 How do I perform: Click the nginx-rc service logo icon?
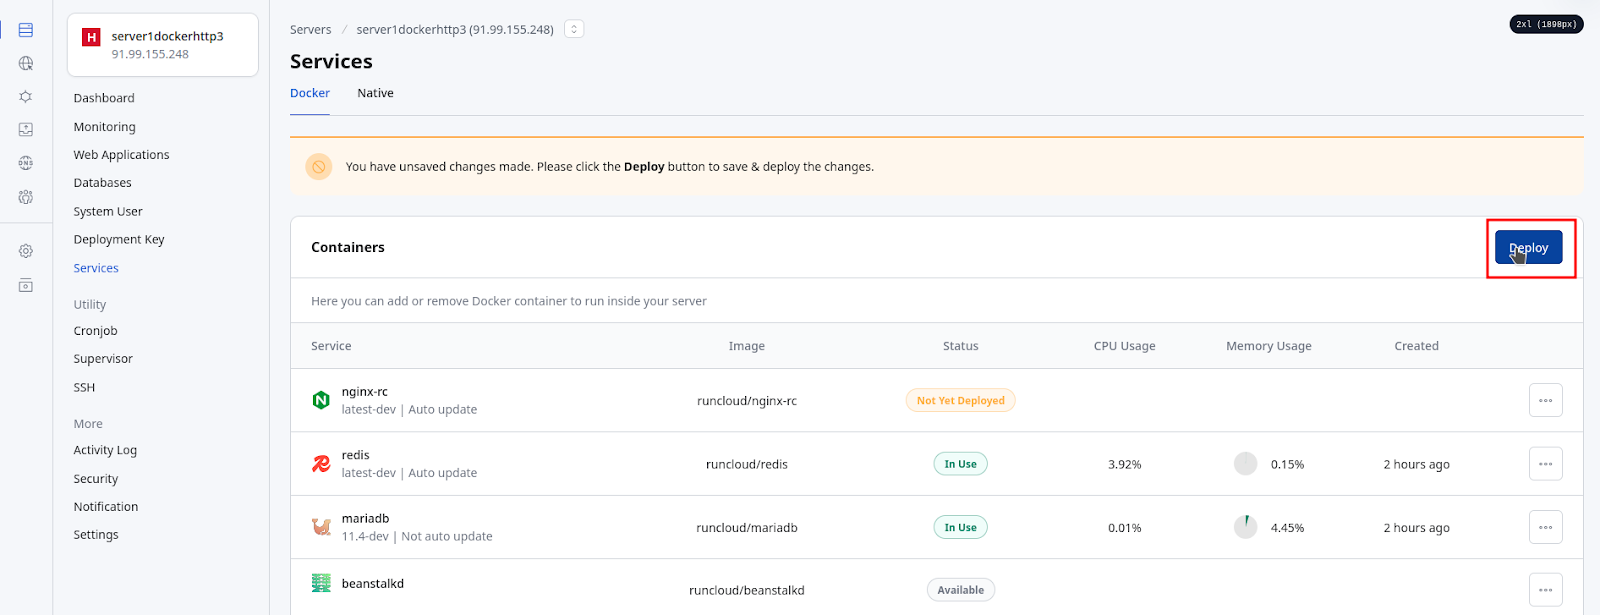(x=321, y=400)
